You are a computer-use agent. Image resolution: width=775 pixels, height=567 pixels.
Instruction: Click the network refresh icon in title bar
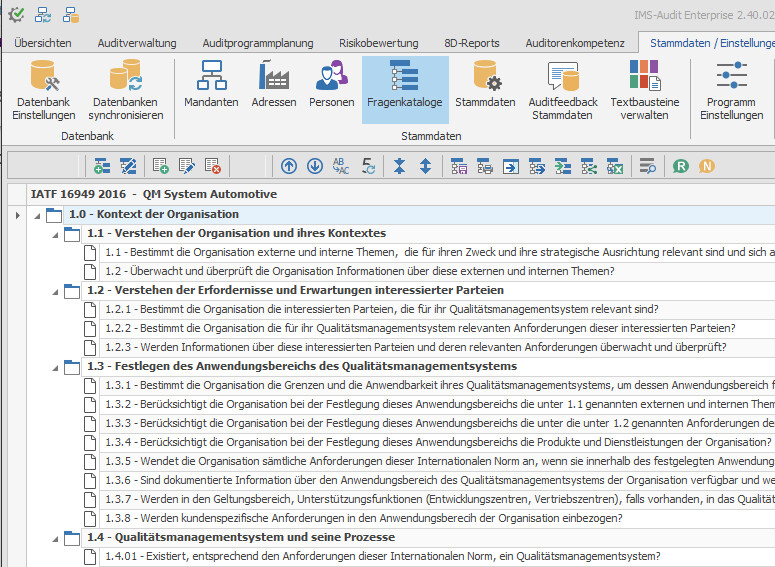click(43, 15)
